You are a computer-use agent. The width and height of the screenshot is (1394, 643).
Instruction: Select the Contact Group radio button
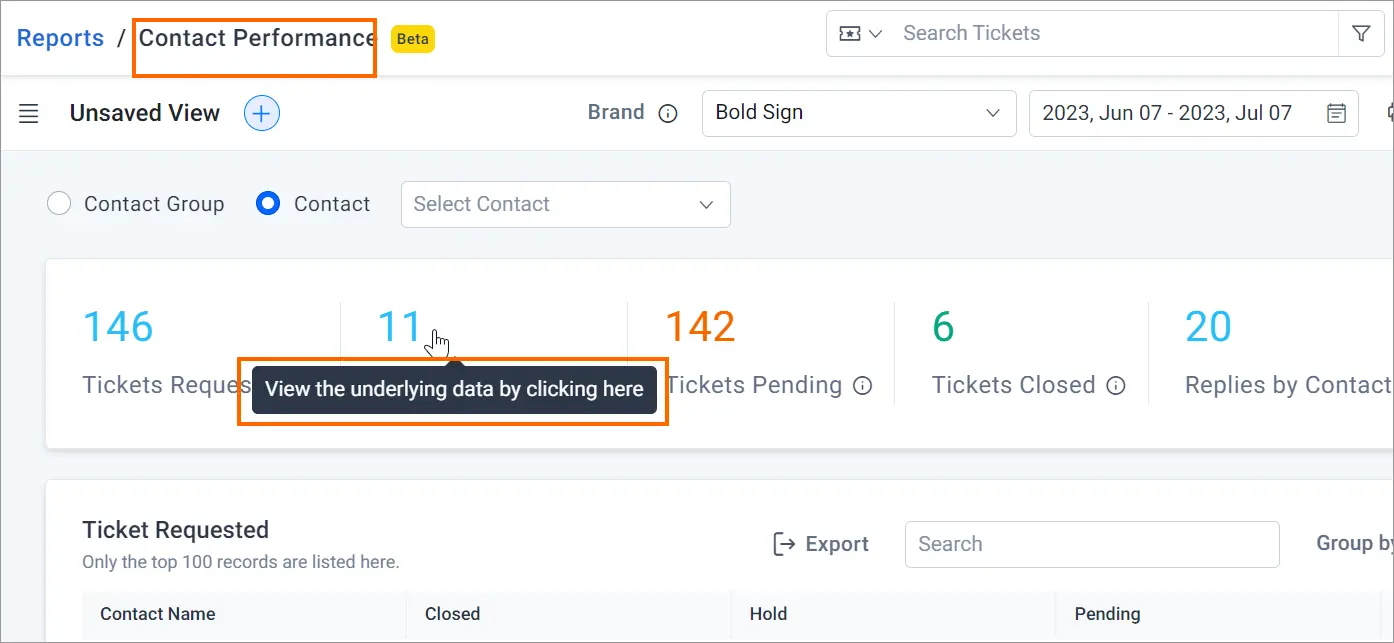pyautogui.click(x=59, y=204)
